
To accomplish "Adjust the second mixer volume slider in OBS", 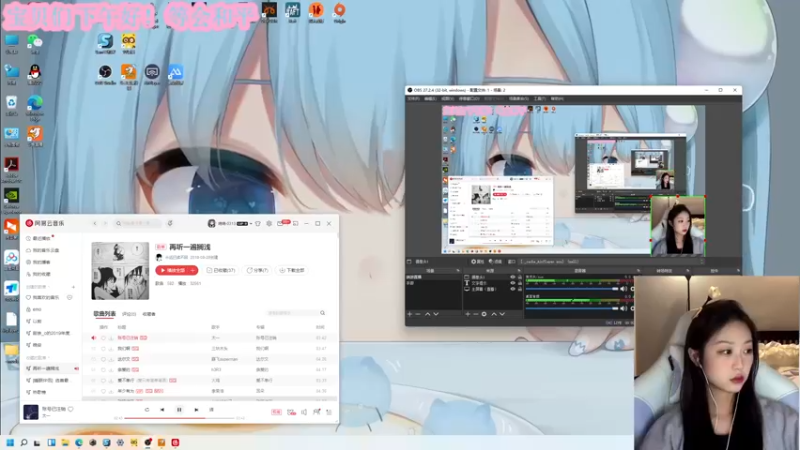I will click(572, 308).
